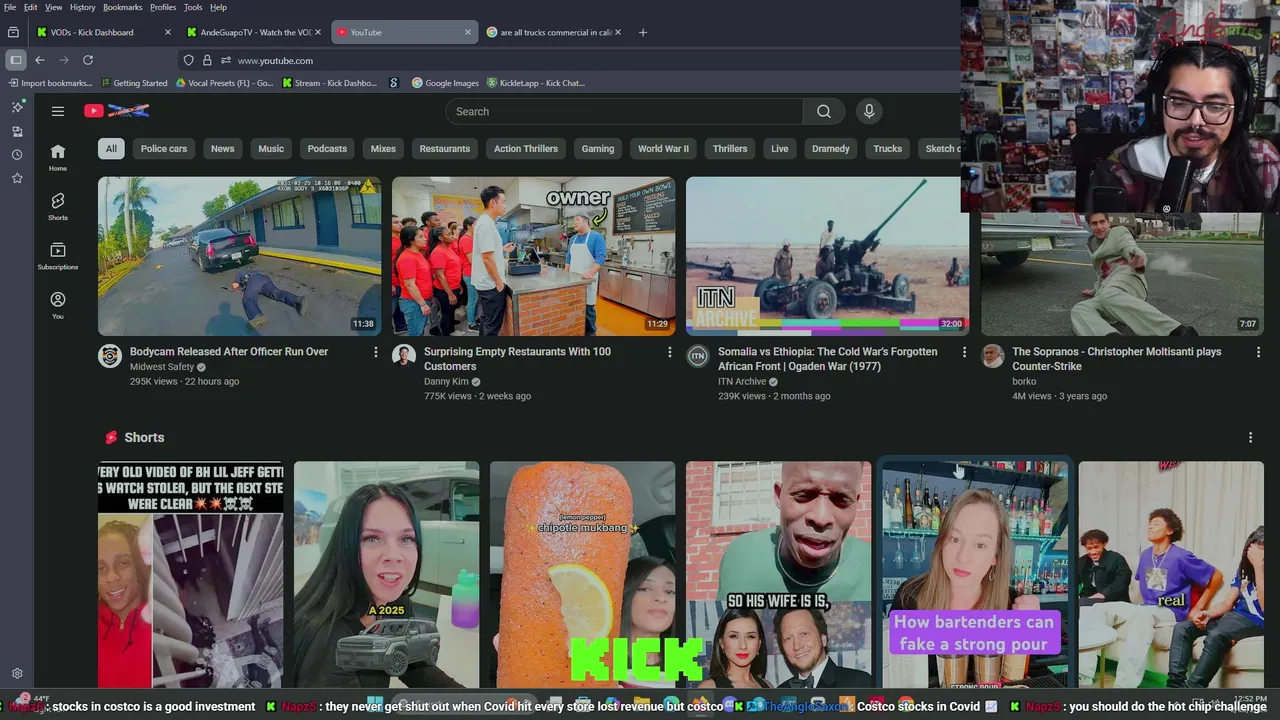Play the Bodycam Released officer video thumbnail
The width and height of the screenshot is (1280, 720).
click(239, 256)
